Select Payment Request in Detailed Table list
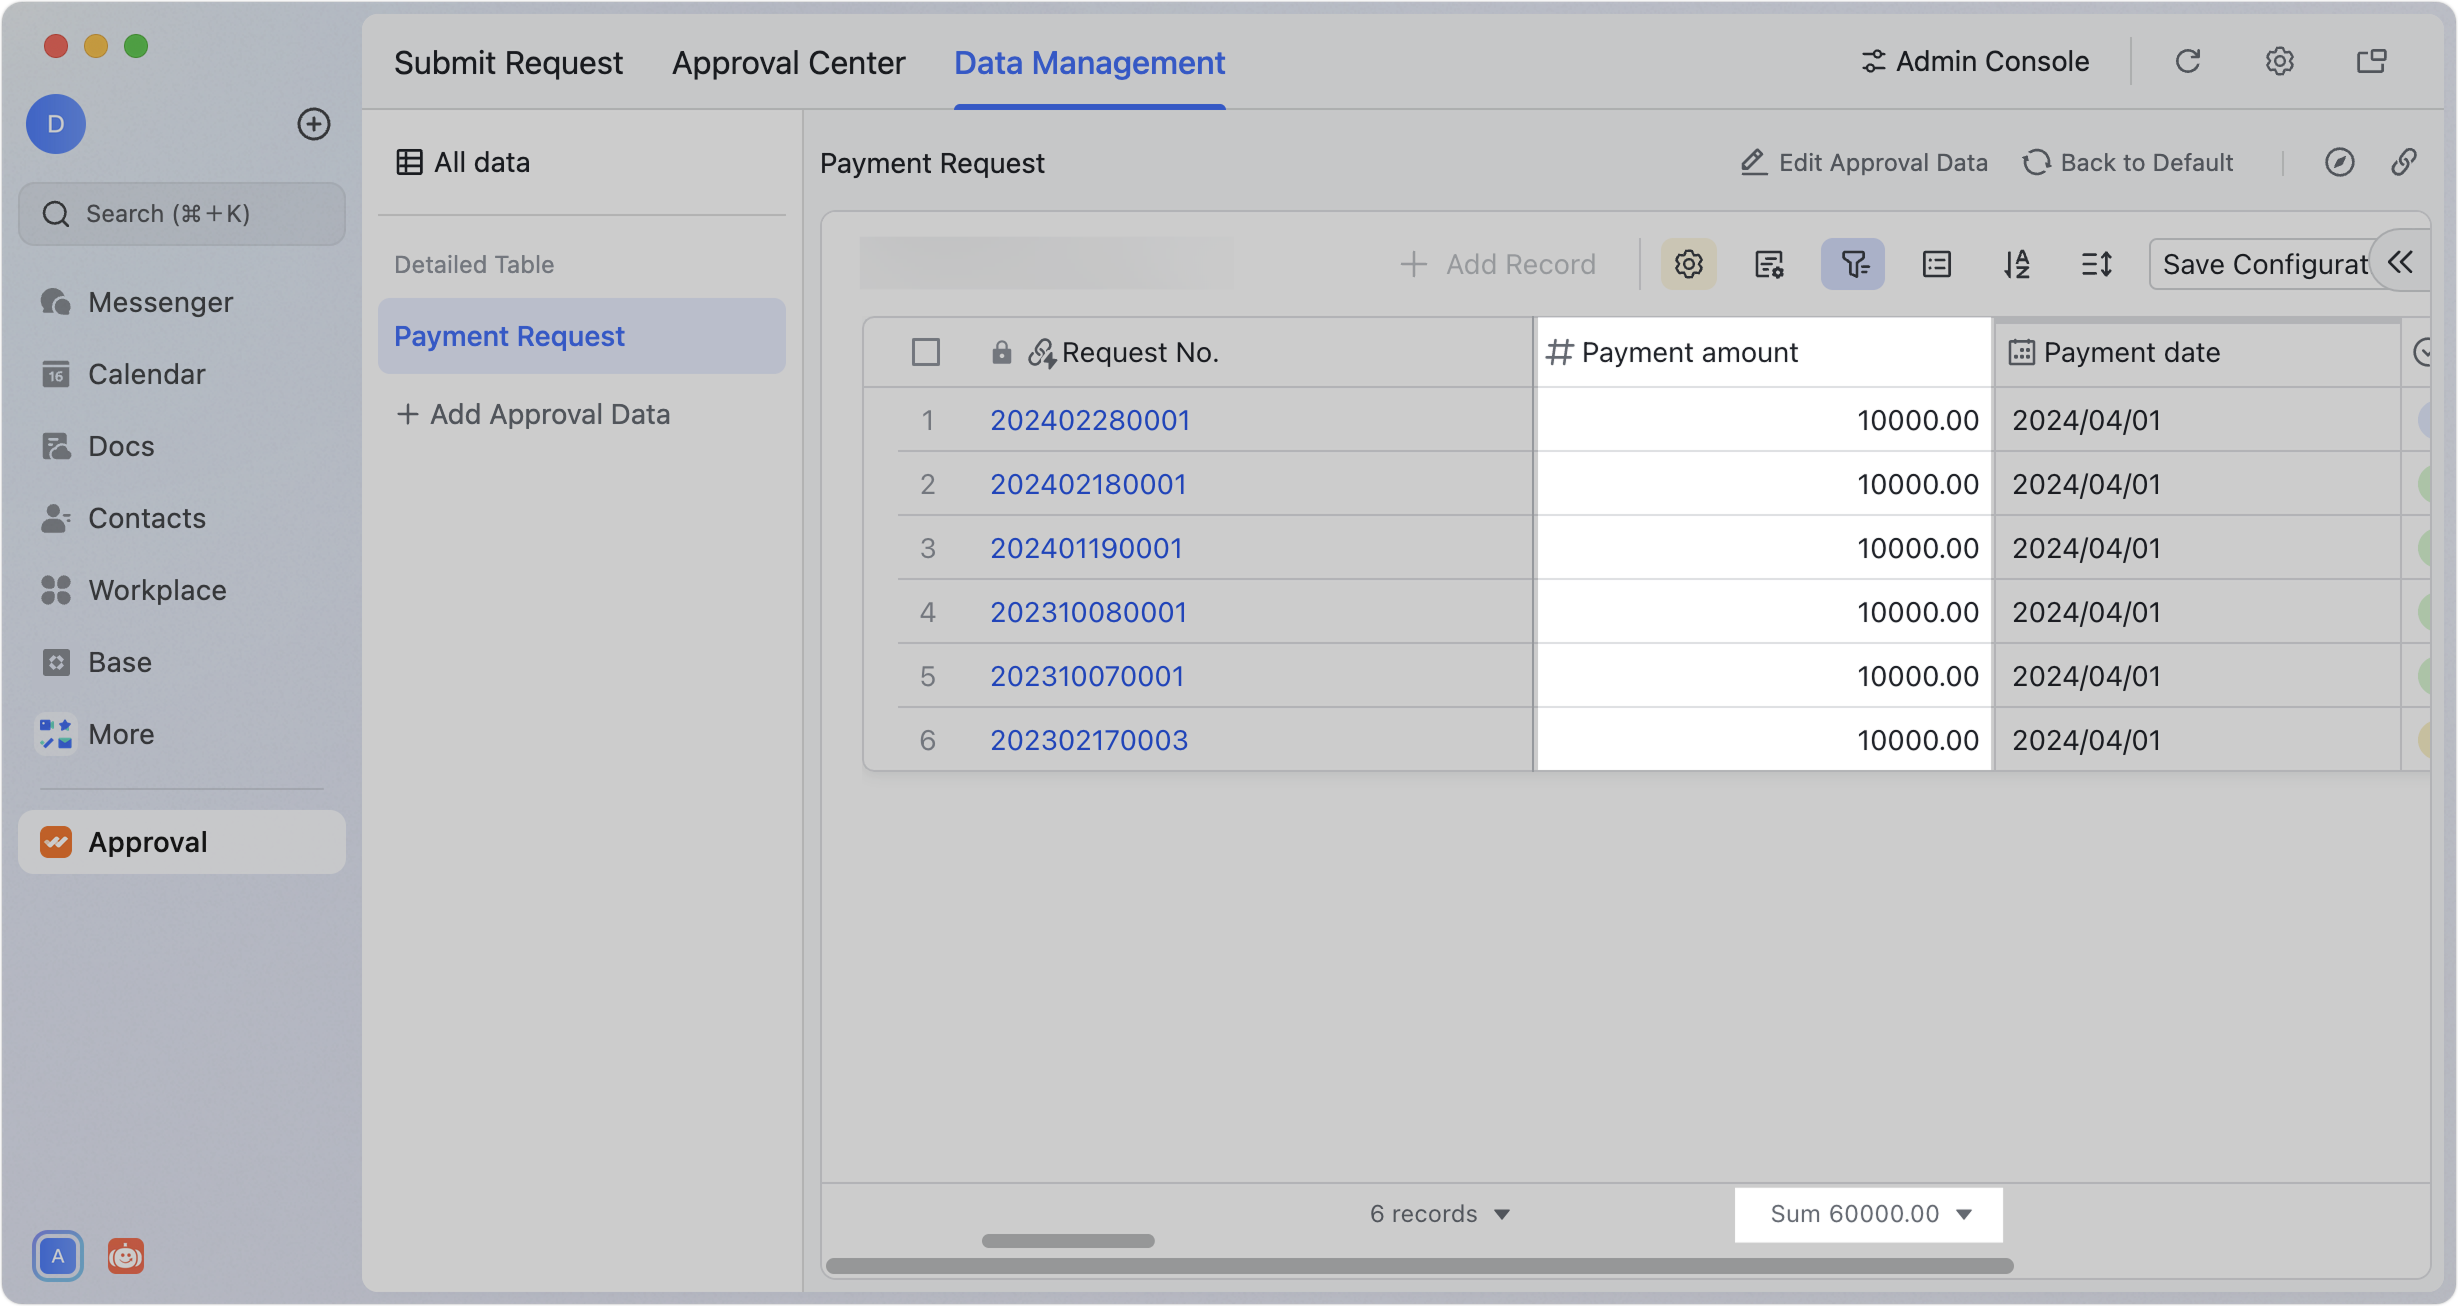 (x=582, y=336)
